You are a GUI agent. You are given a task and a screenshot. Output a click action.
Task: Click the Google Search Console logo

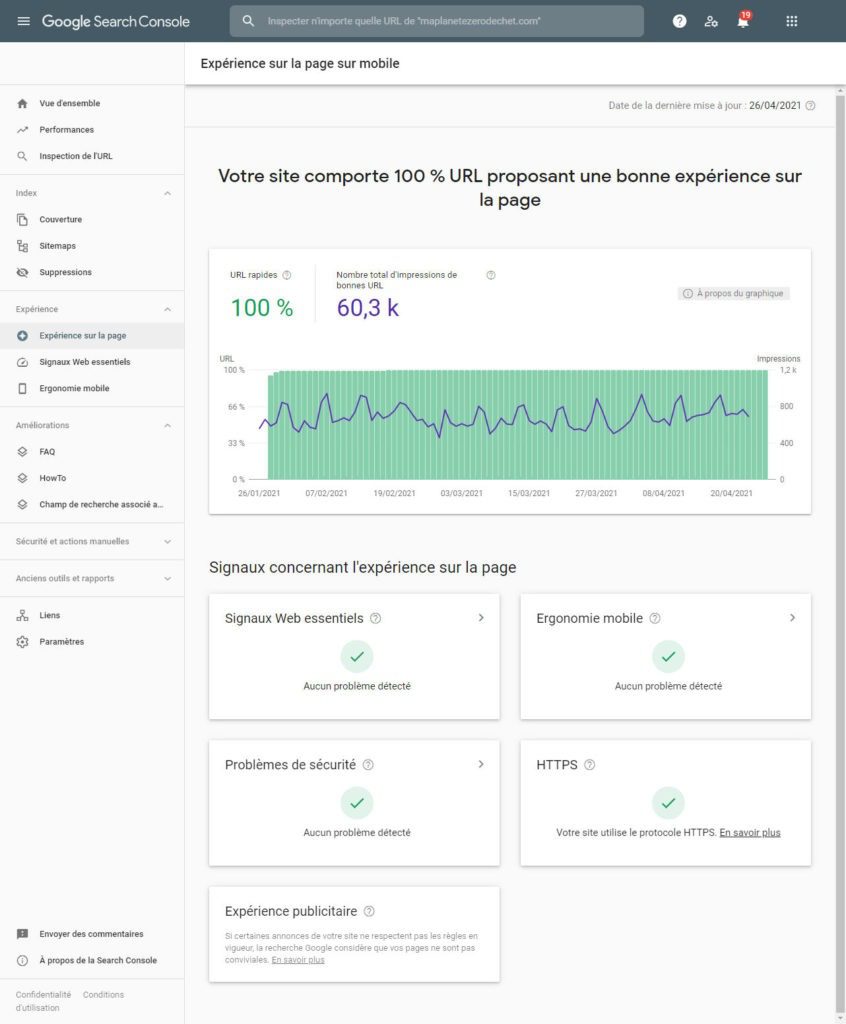116,21
